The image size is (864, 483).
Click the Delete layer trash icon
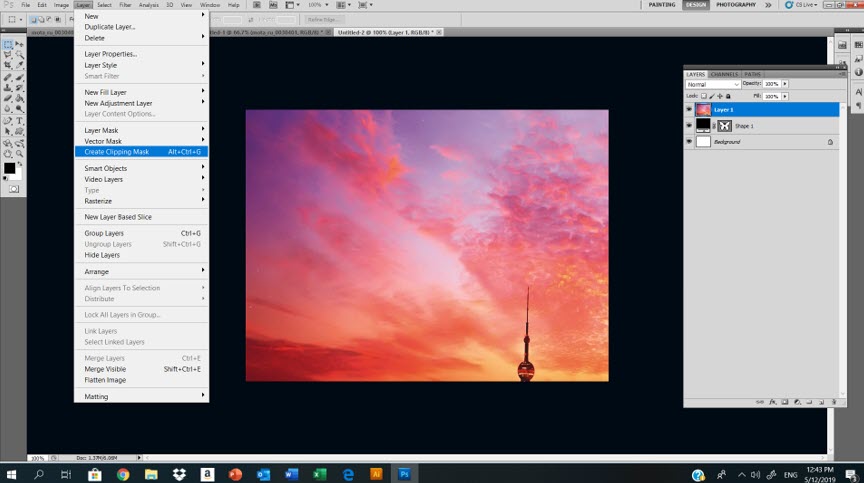pos(834,402)
